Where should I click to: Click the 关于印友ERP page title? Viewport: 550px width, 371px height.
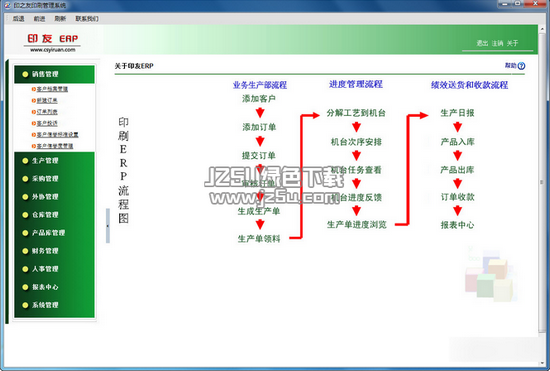coord(134,66)
